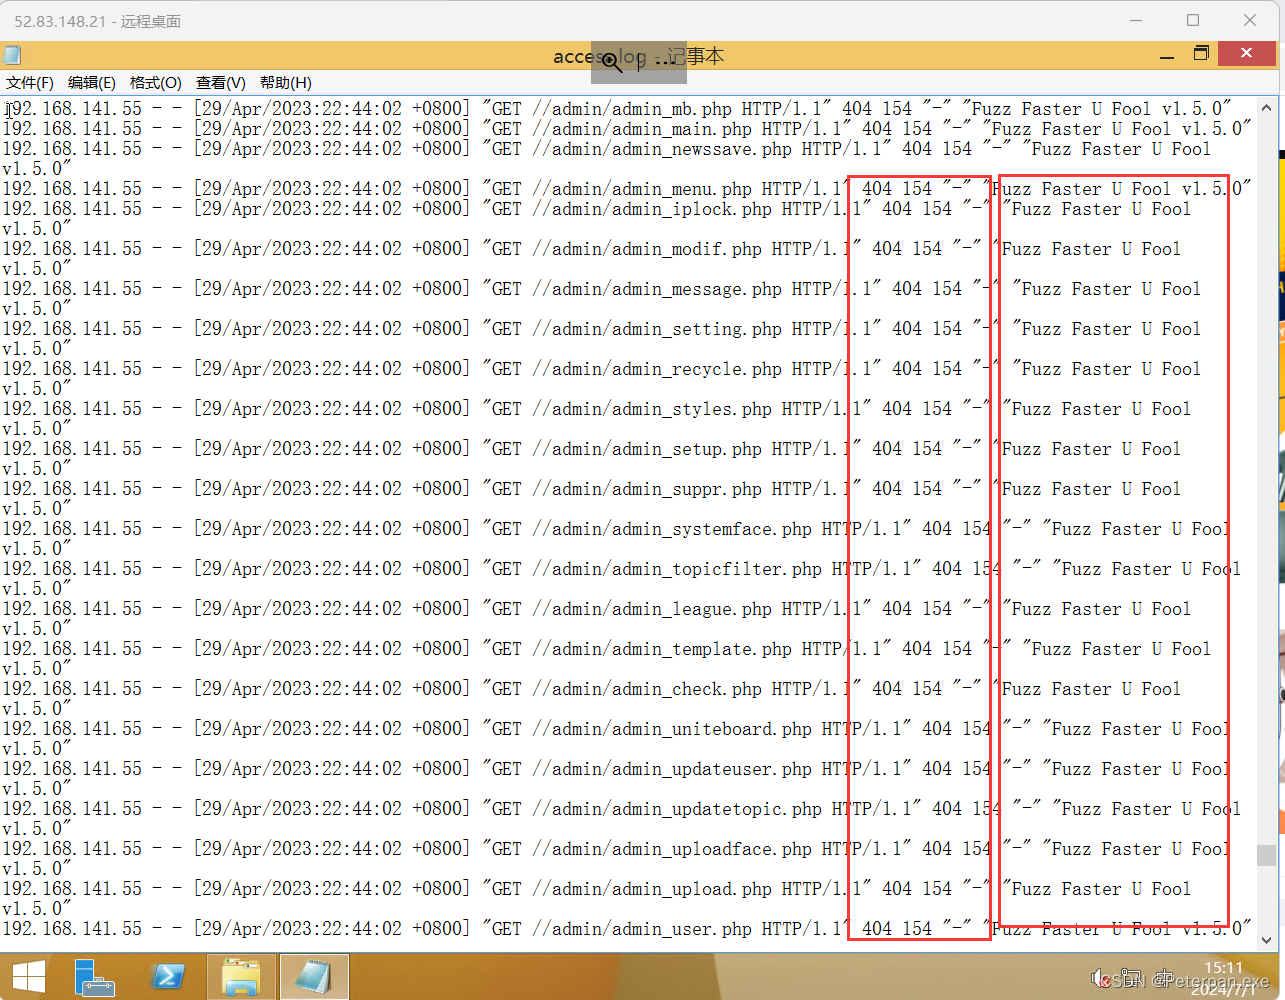Restore down the Notepad window
The height and width of the screenshot is (1000, 1285).
click(x=1202, y=54)
